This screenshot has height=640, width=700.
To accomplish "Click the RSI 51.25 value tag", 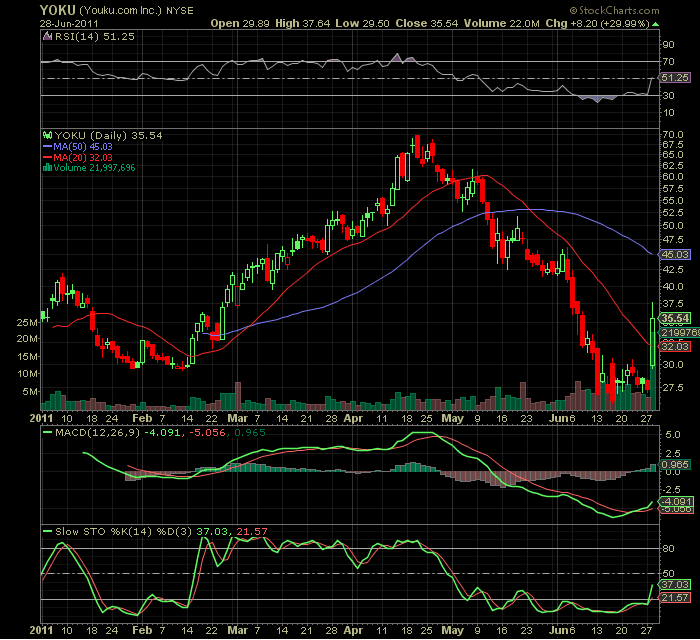I will coord(675,78).
